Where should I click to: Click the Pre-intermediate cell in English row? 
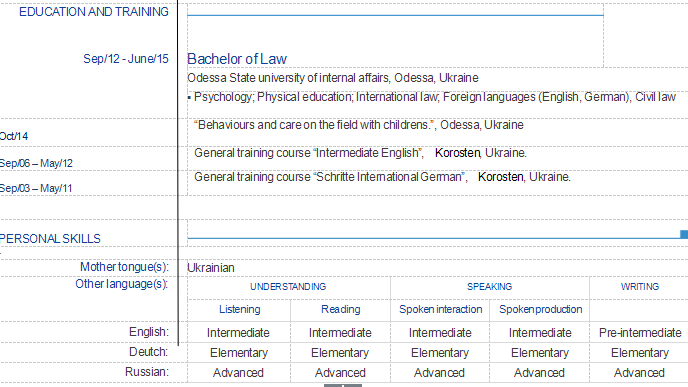click(x=640, y=333)
